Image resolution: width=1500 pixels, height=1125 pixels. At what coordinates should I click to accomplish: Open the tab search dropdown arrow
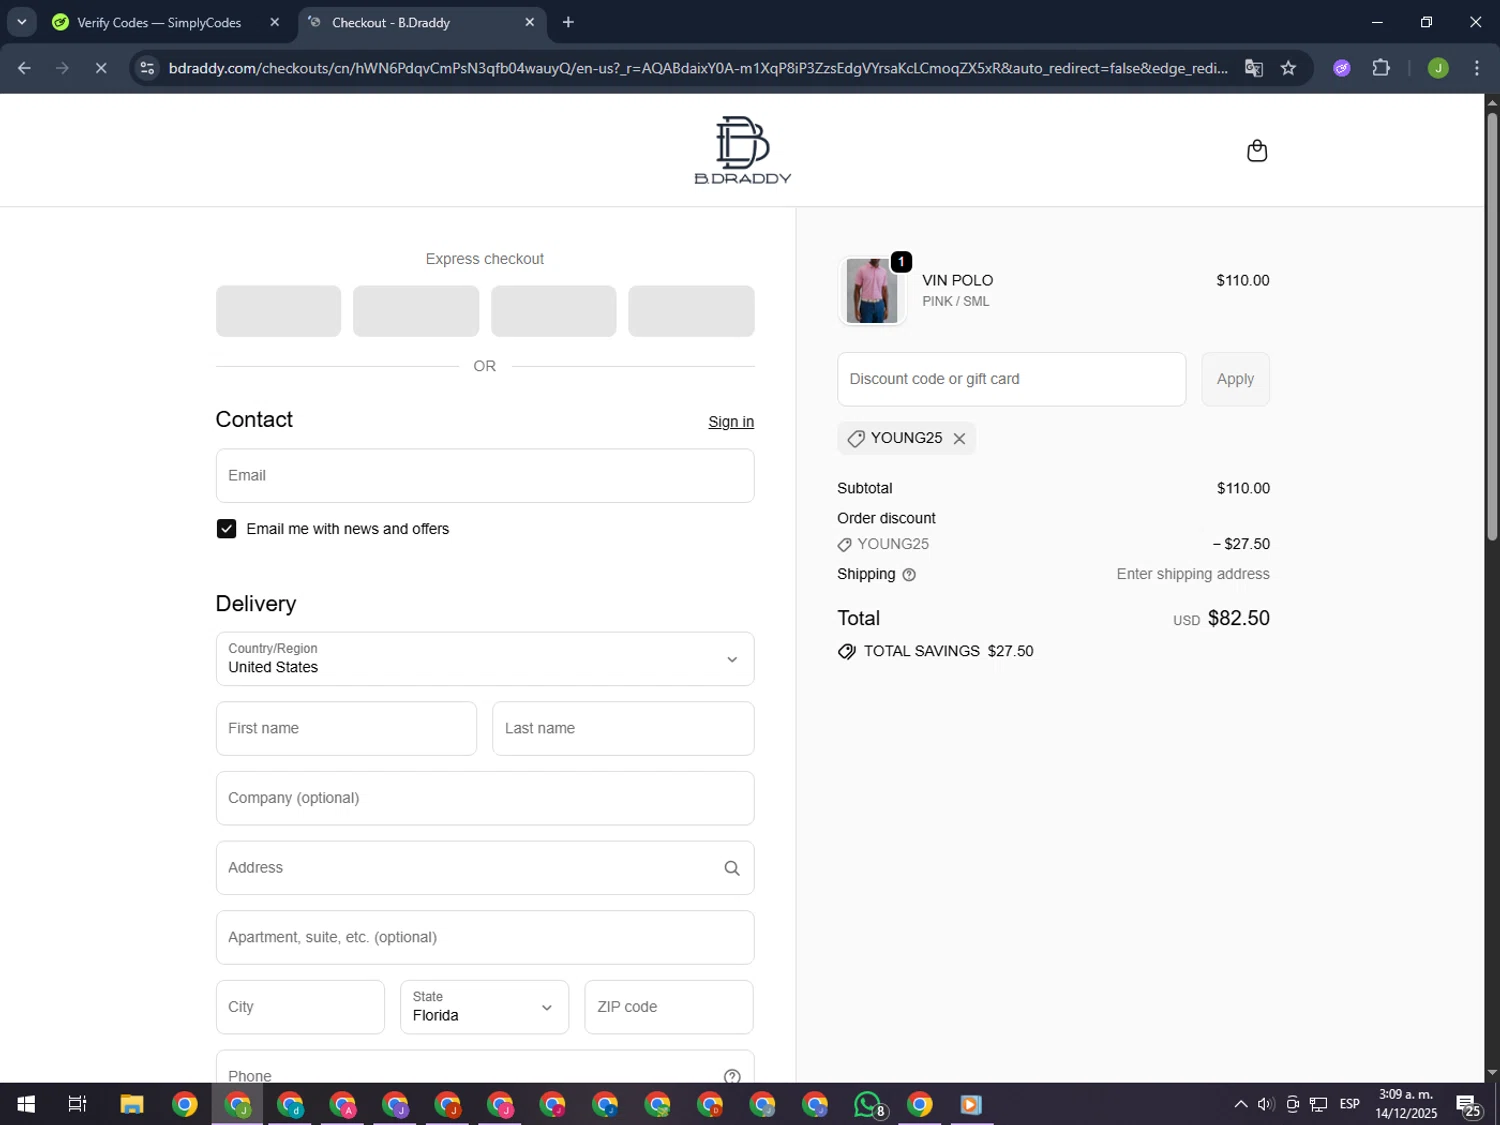click(21, 22)
